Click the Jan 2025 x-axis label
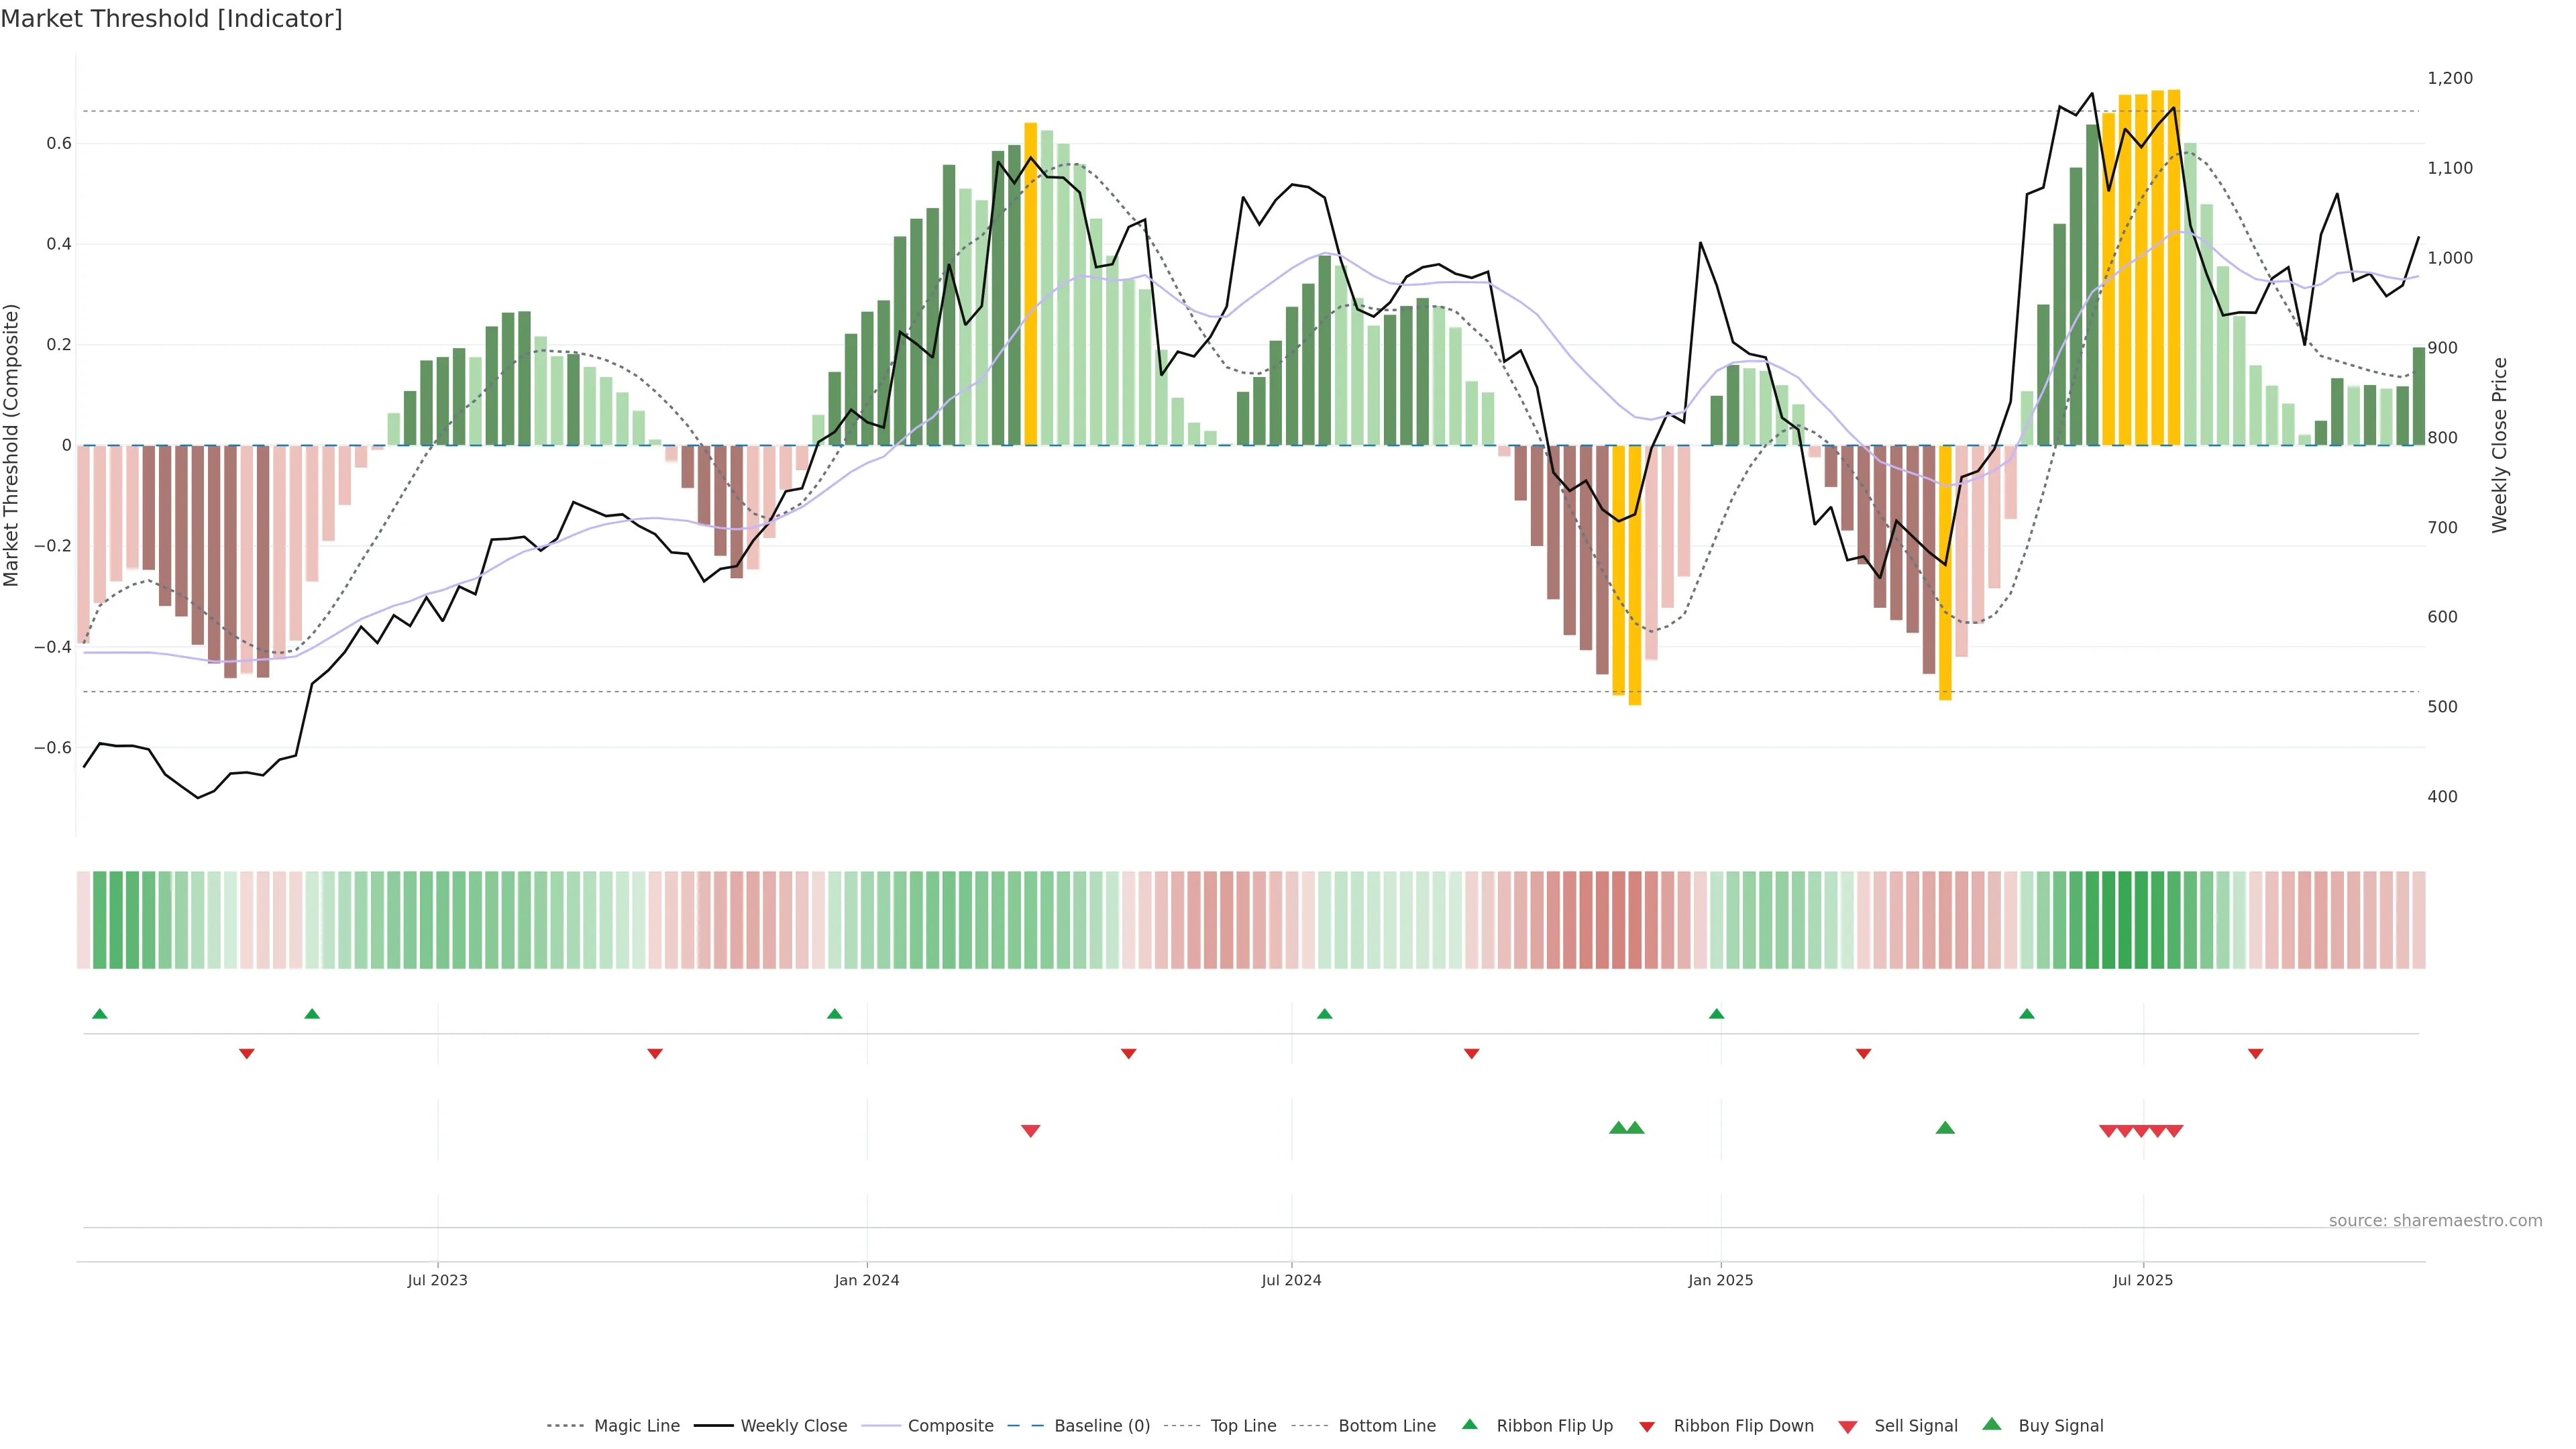The height and width of the screenshot is (1449, 2576). click(x=1720, y=1280)
